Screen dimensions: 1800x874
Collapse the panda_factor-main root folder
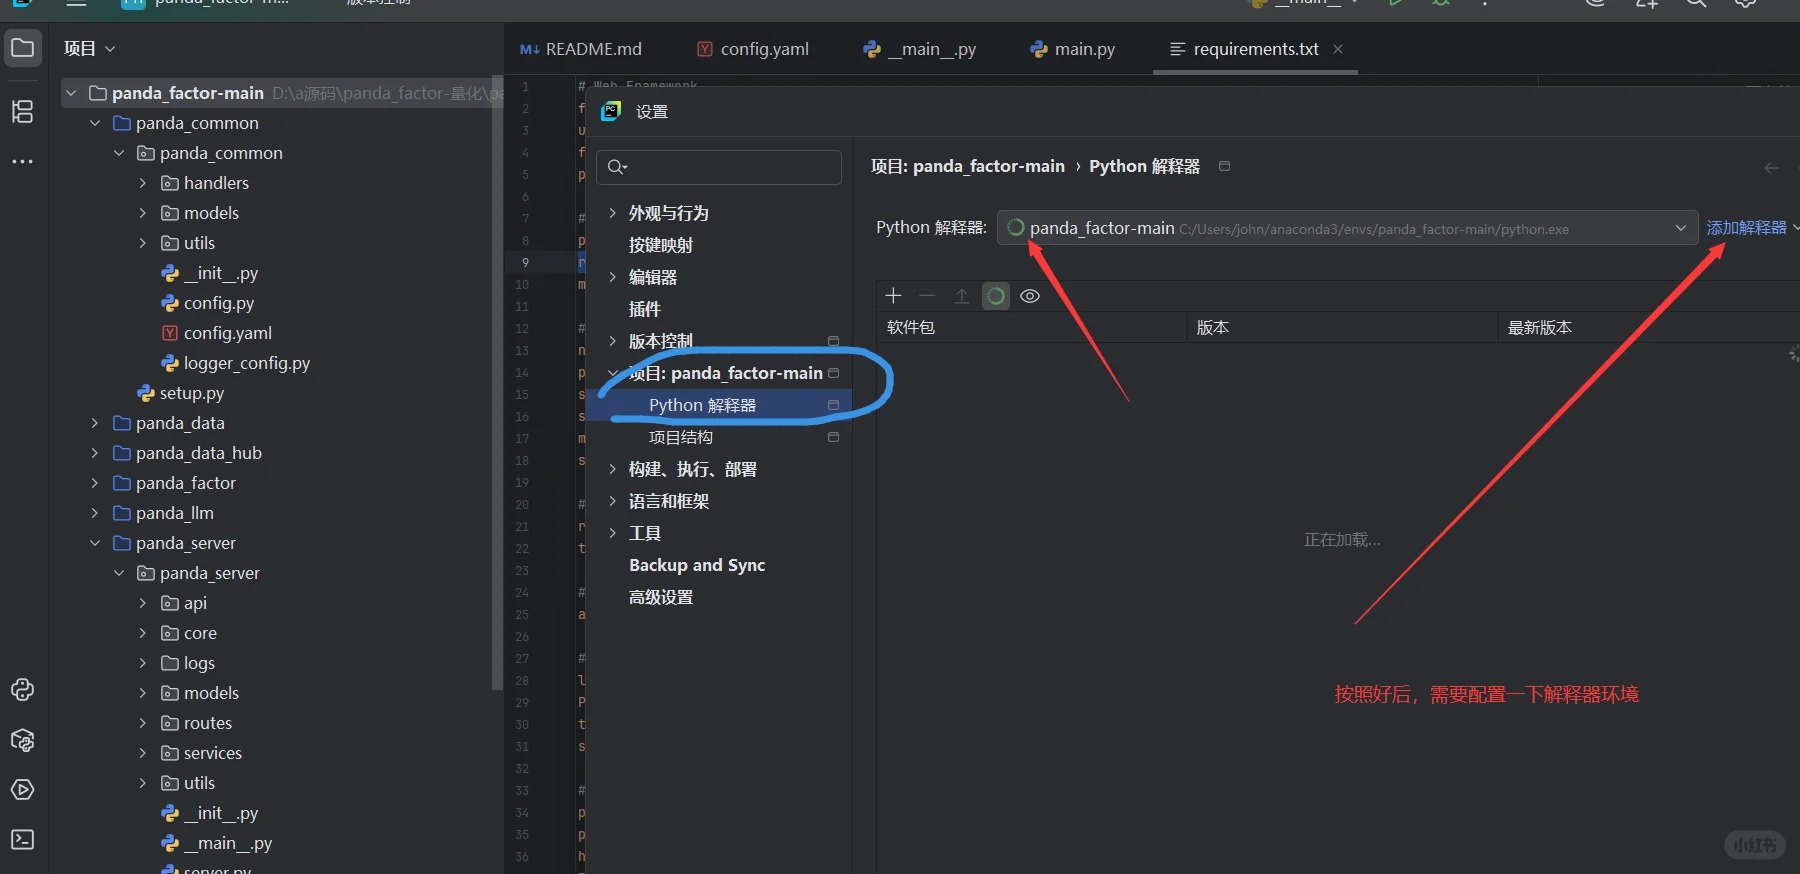pos(71,93)
